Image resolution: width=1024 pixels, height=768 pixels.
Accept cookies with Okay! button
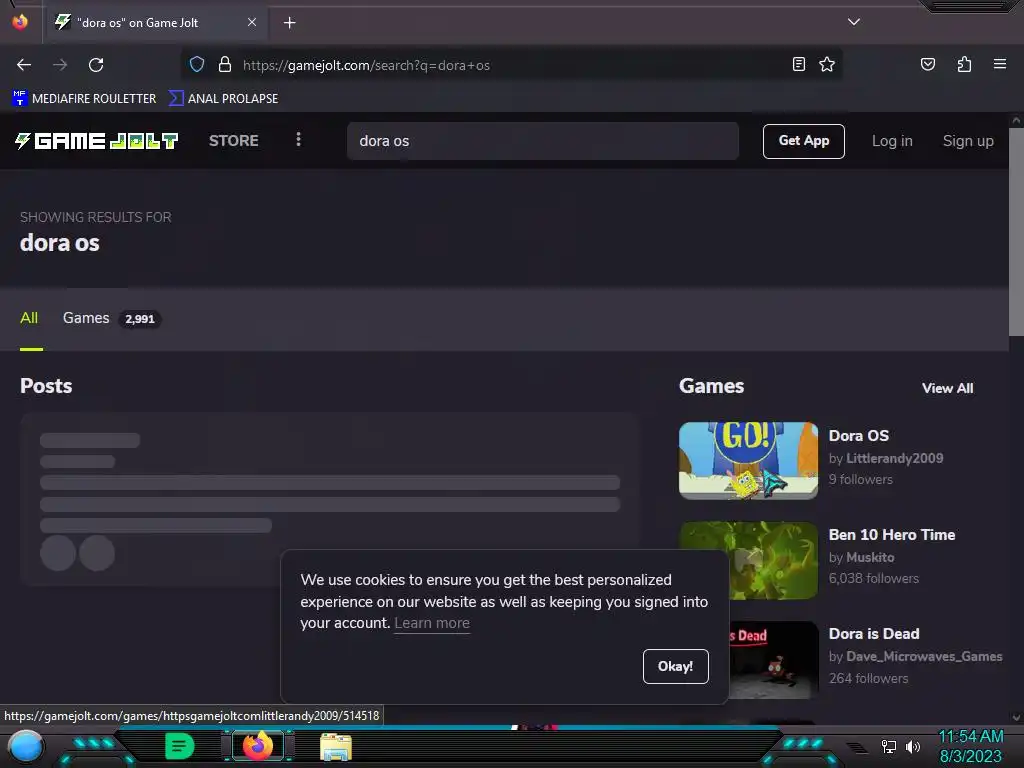point(675,666)
